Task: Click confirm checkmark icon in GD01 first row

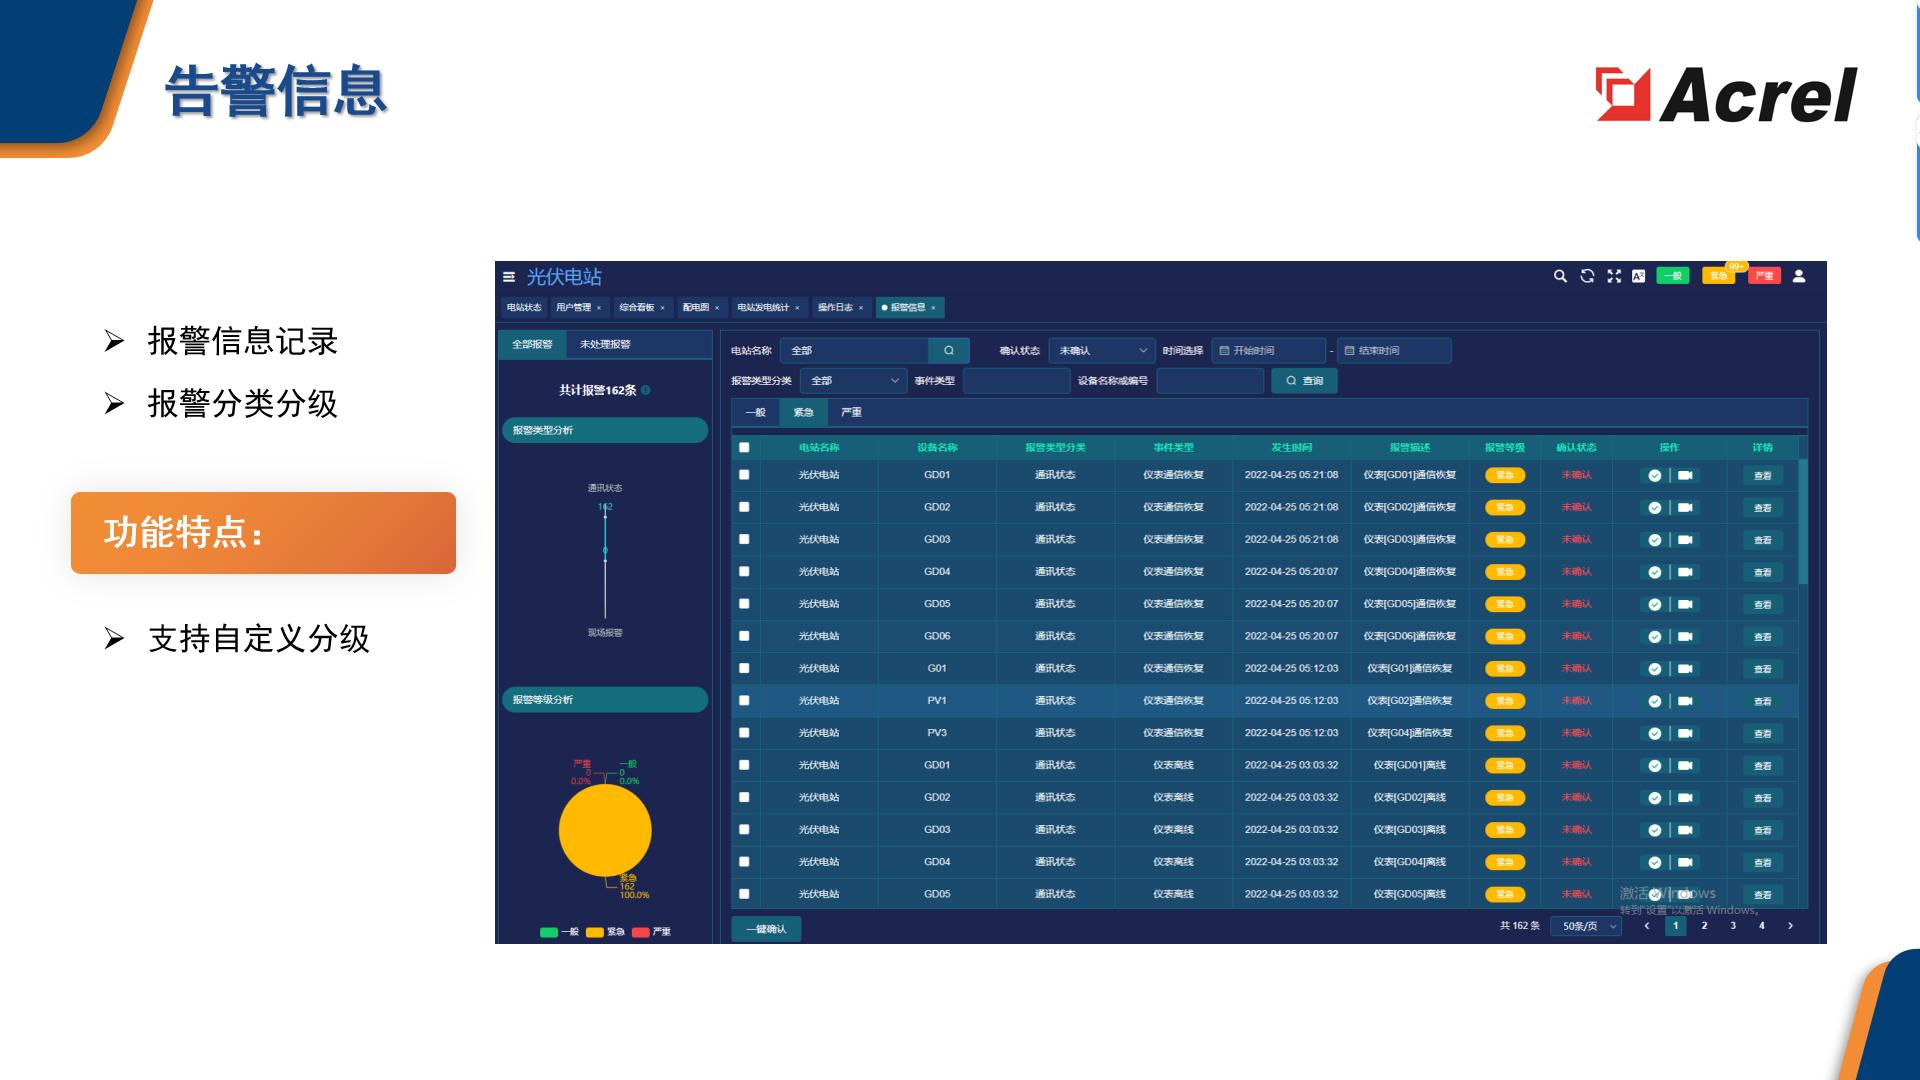Action: pyautogui.click(x=1655, y=476)
